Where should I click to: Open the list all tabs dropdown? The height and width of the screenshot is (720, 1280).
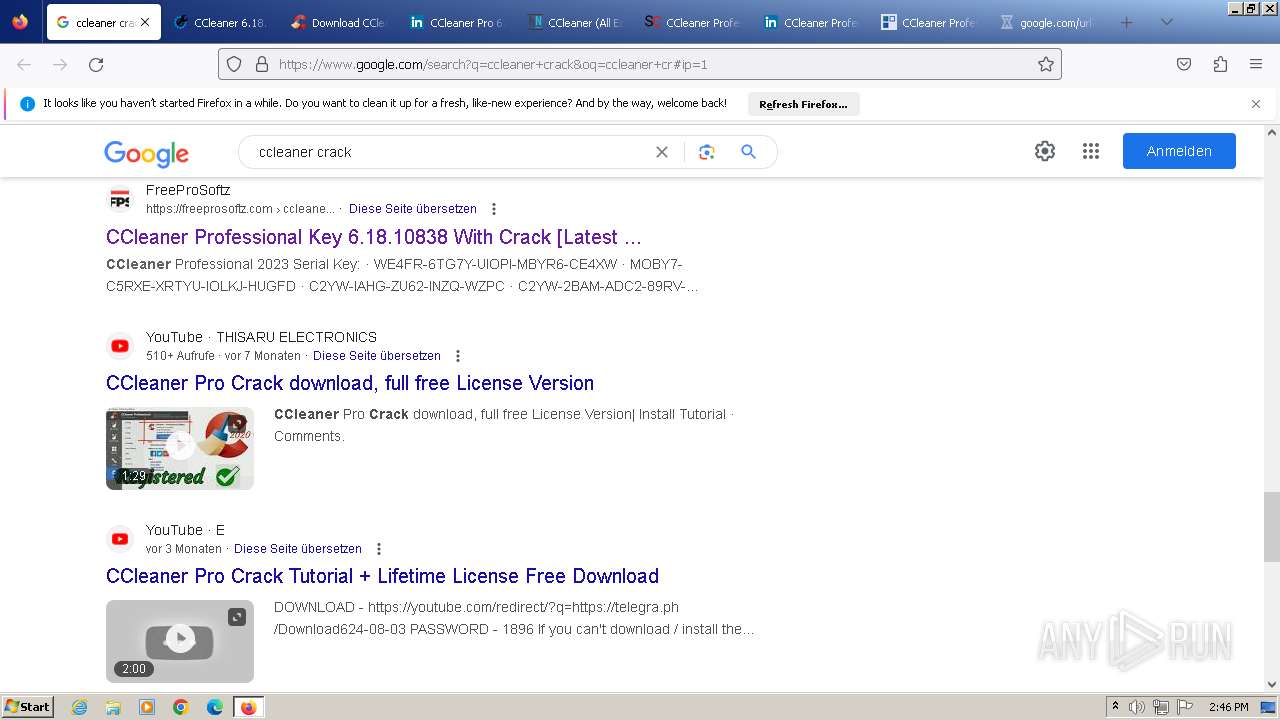coord(1166,22)
